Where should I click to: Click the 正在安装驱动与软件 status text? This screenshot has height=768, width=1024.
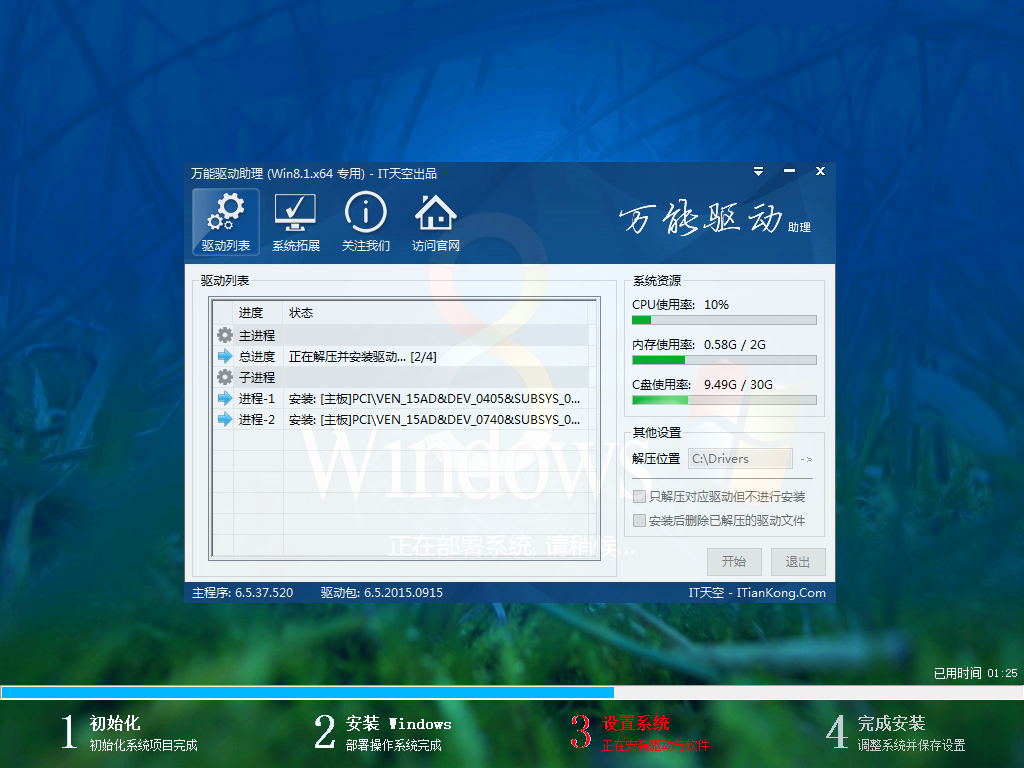point(655,745)
